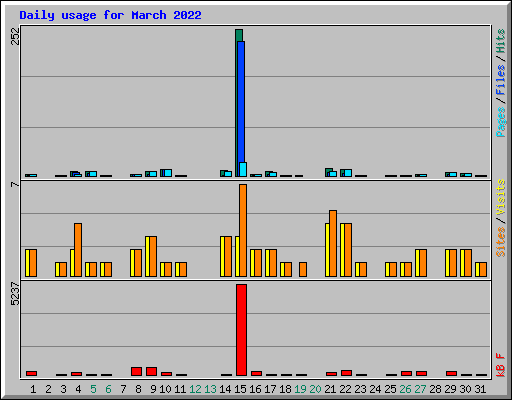This screenshot has width=512, height=400.
Task: Click the orange Sites bar for day 4
Action: pos(78,250)
